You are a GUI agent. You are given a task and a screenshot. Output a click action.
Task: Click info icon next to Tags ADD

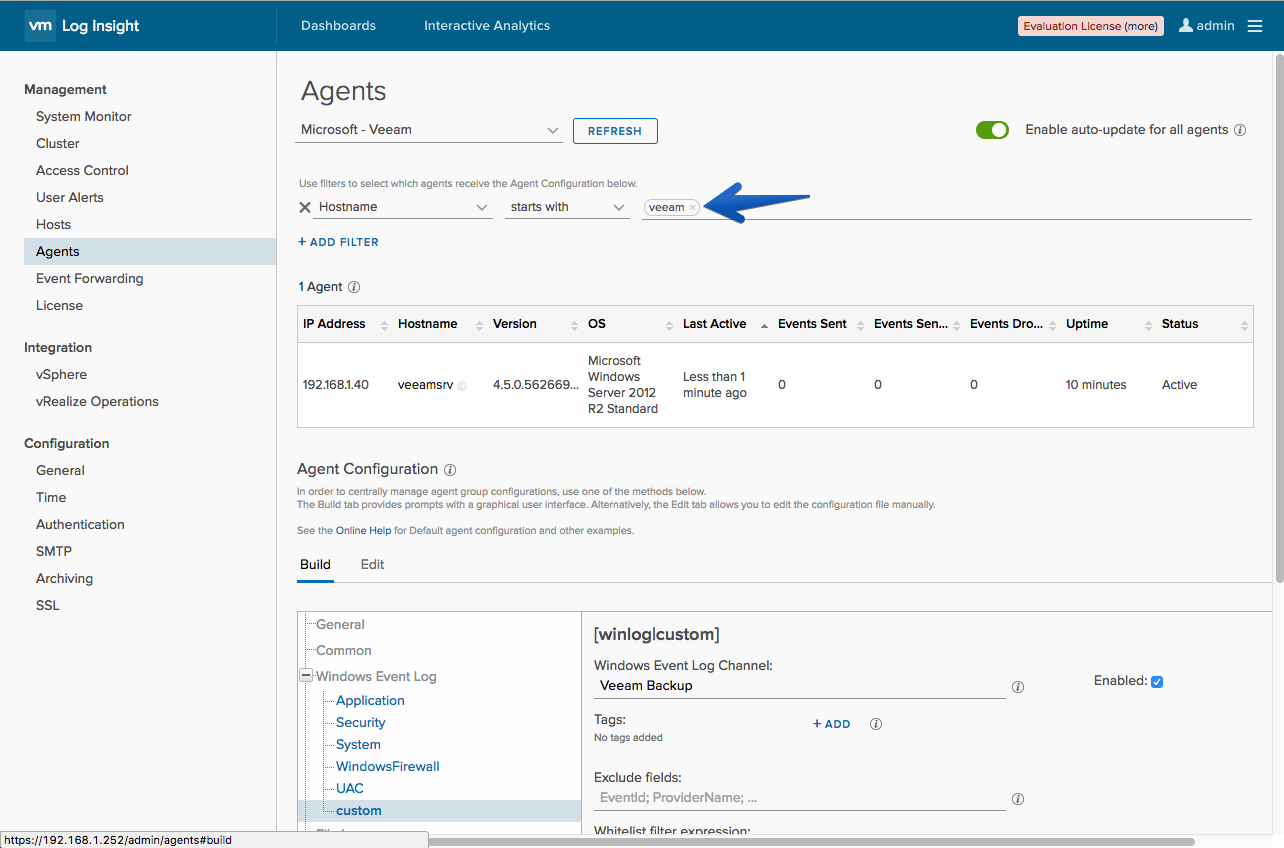[x=876, y=724]
